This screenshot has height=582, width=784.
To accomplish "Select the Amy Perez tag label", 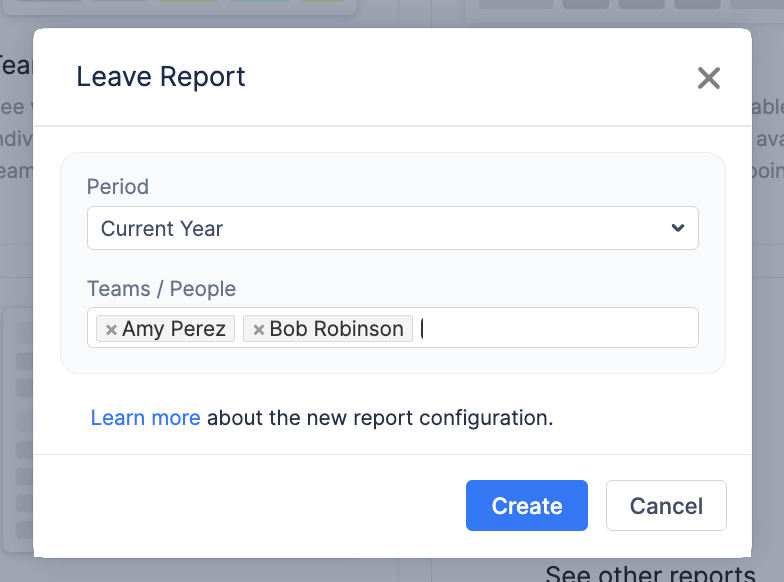I will [x=174, y=329].
